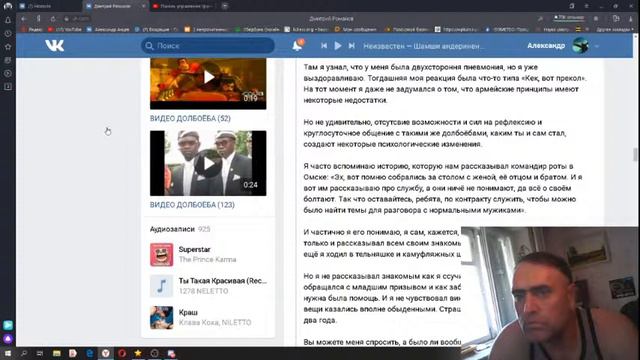This screenshot has height=360, width=640.
Task: Open the Windows Start button
Action: pos(8,353)
